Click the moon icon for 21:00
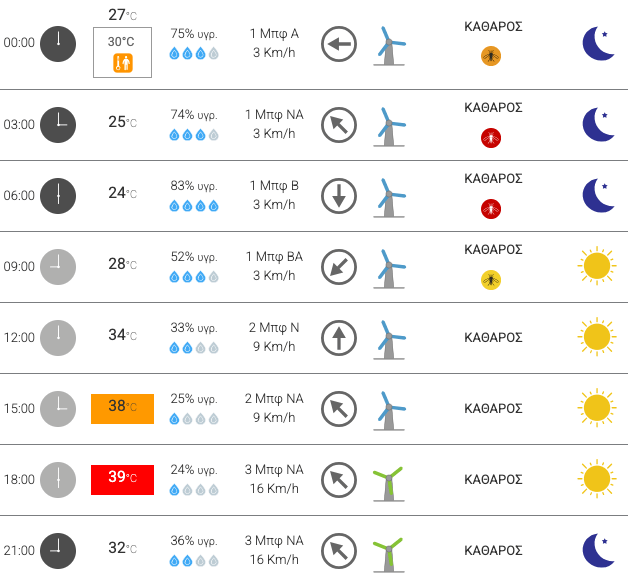This screenshot has width=628, height=583. pyautogui.click(x=598, y=550)
